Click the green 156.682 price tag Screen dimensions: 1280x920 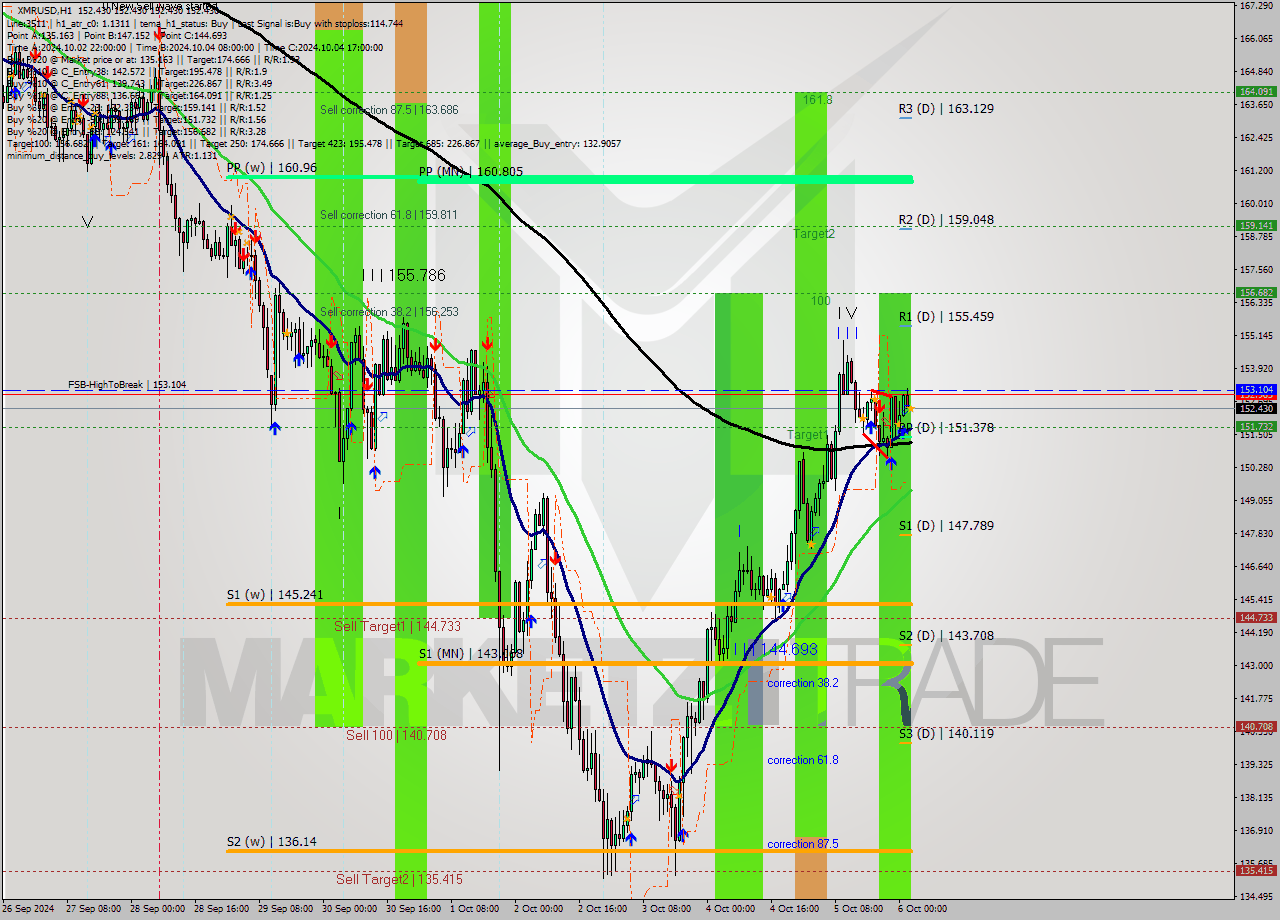coord(1256,292)
